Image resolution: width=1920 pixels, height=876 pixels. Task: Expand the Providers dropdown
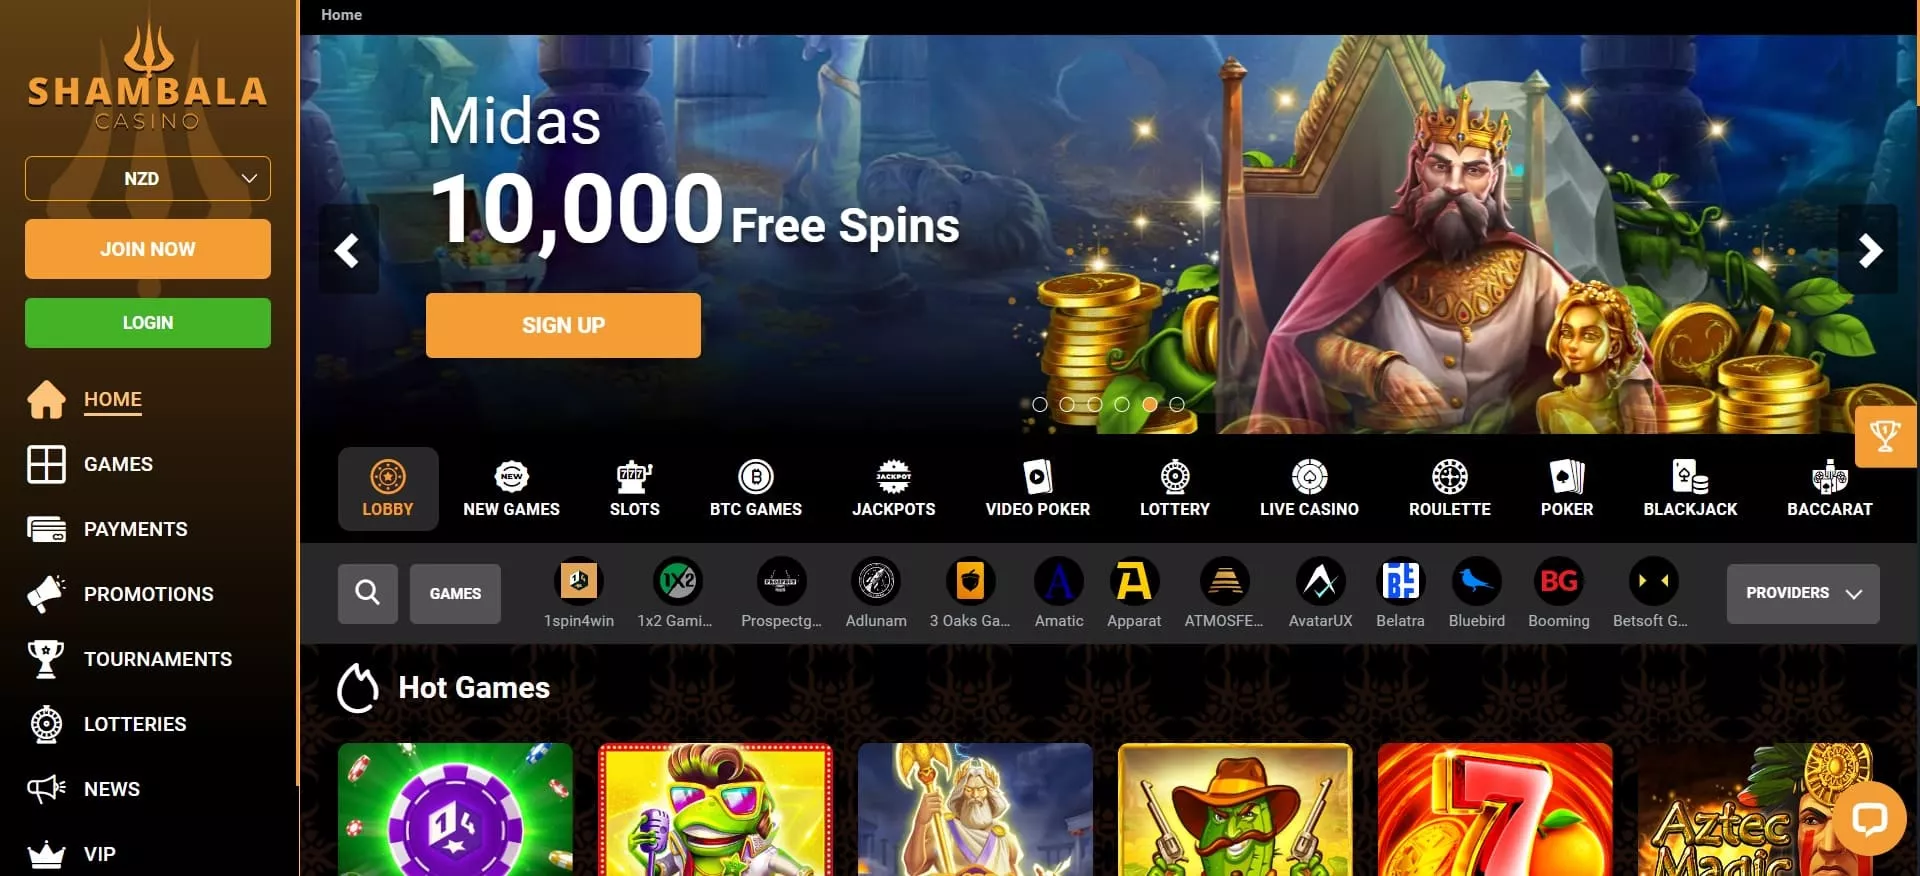(1803, 593)
